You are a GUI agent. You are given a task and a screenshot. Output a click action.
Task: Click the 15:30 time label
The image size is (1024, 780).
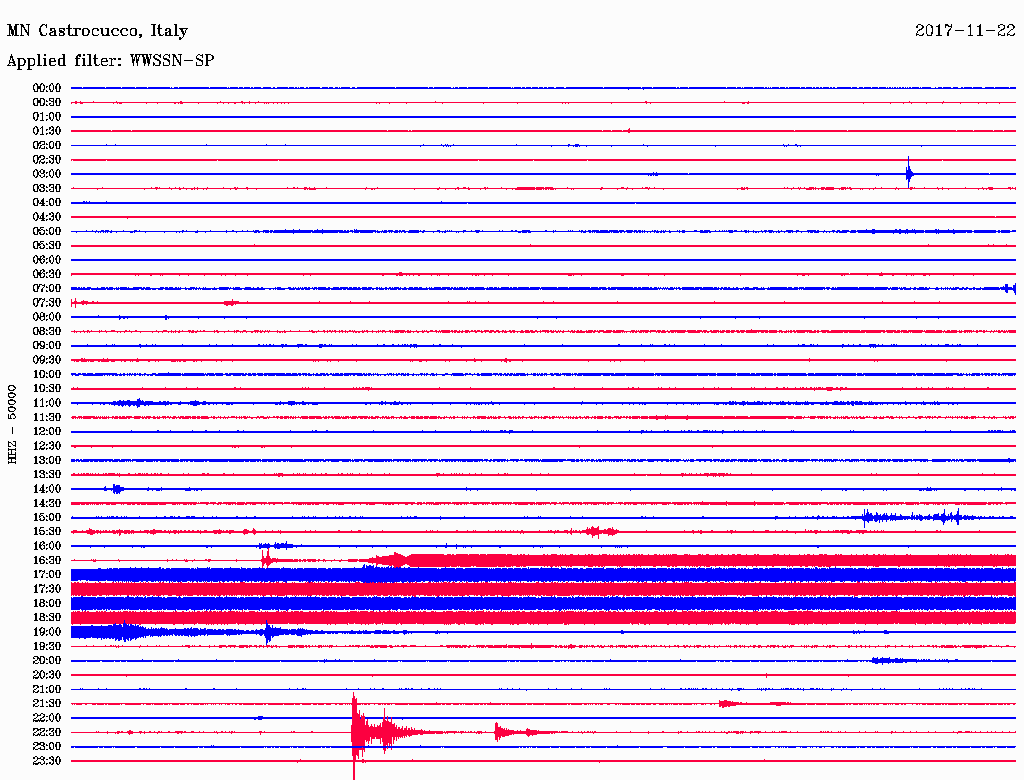tap(47, 532)
